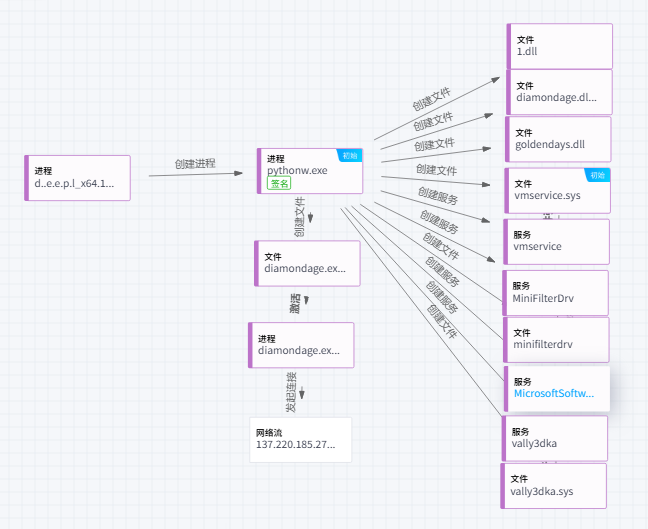The image size is (648, 529).
Task: Select the diamondage.dl... file node
Action: click(559, 92)
